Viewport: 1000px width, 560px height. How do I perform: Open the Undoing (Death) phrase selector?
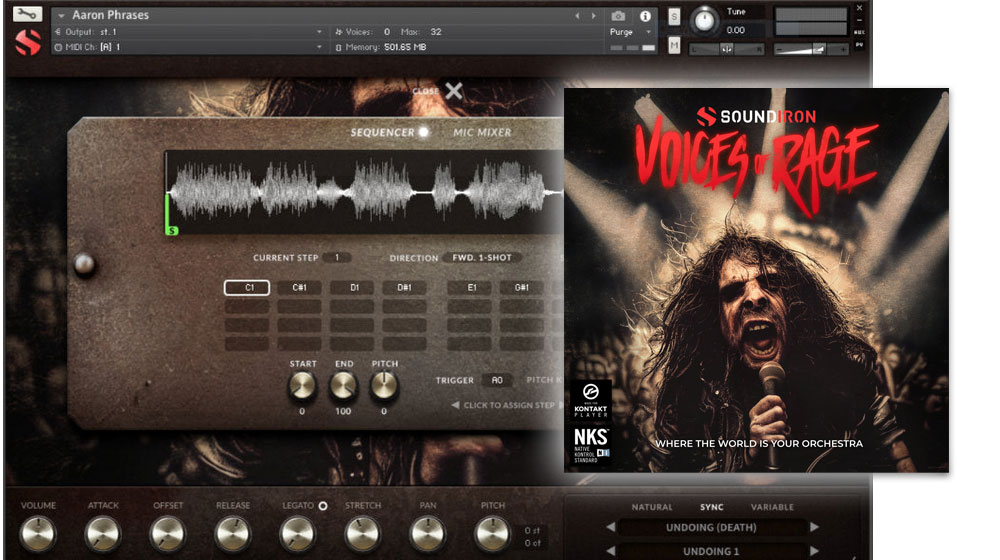[712, 527]
